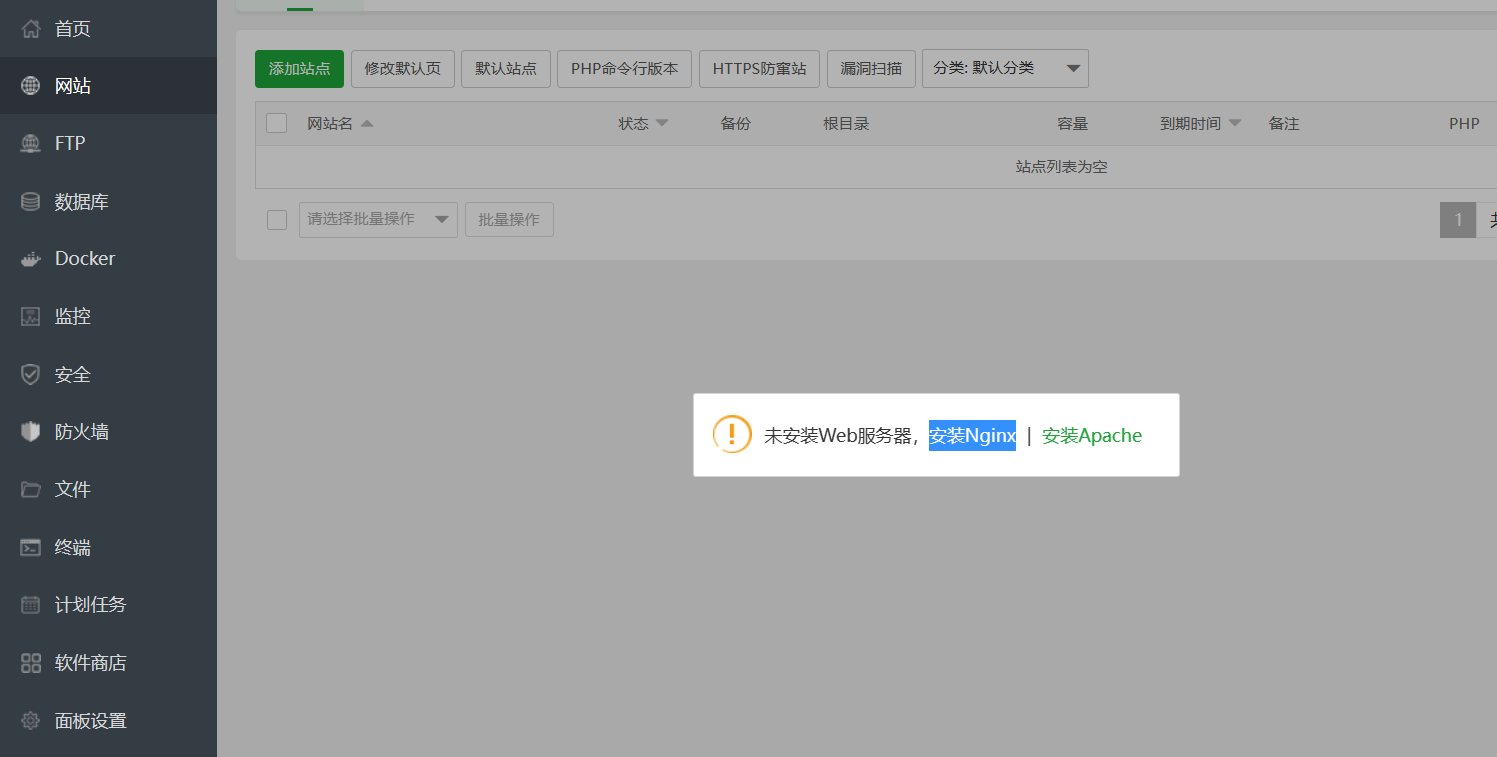Click the HTTPS防窜站 button
The width and height of the screenshot is (1497, 757).
pos(759,68)
